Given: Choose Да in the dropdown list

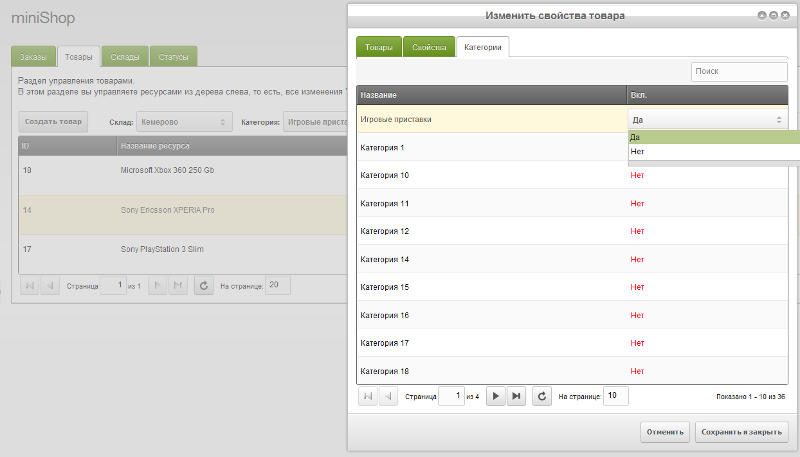Looking at the screenshot, I should [714, 137].
